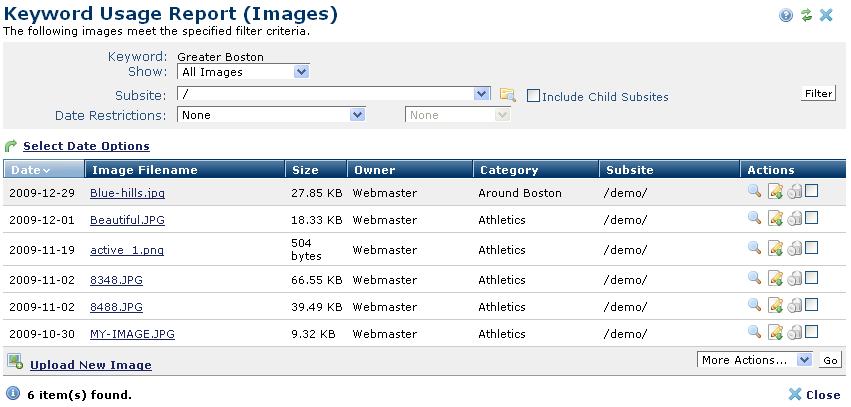This screenshot has height=407, width=851.
Task: Click the help question mark icon
Action: point(787,15)
